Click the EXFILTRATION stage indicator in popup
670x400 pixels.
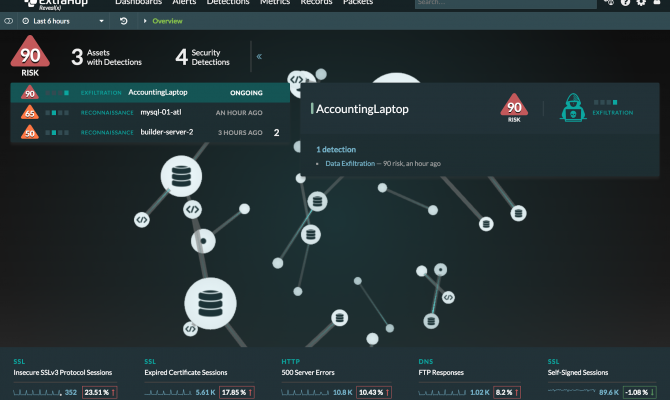tap(613, 108)
